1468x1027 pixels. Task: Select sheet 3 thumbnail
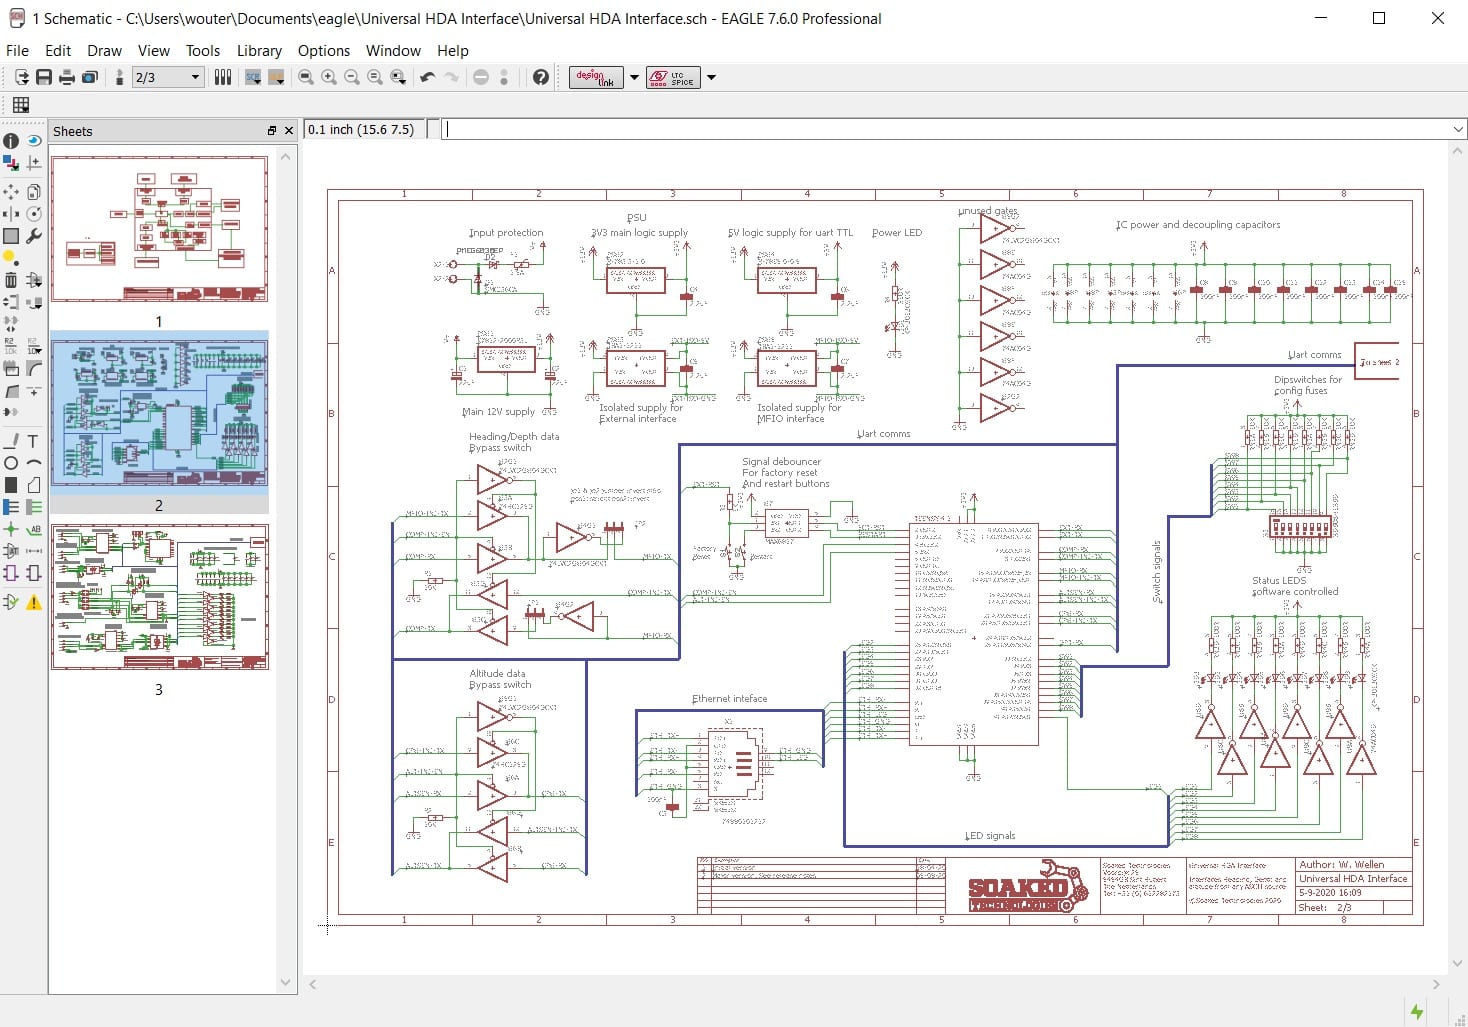pos(159,597)
